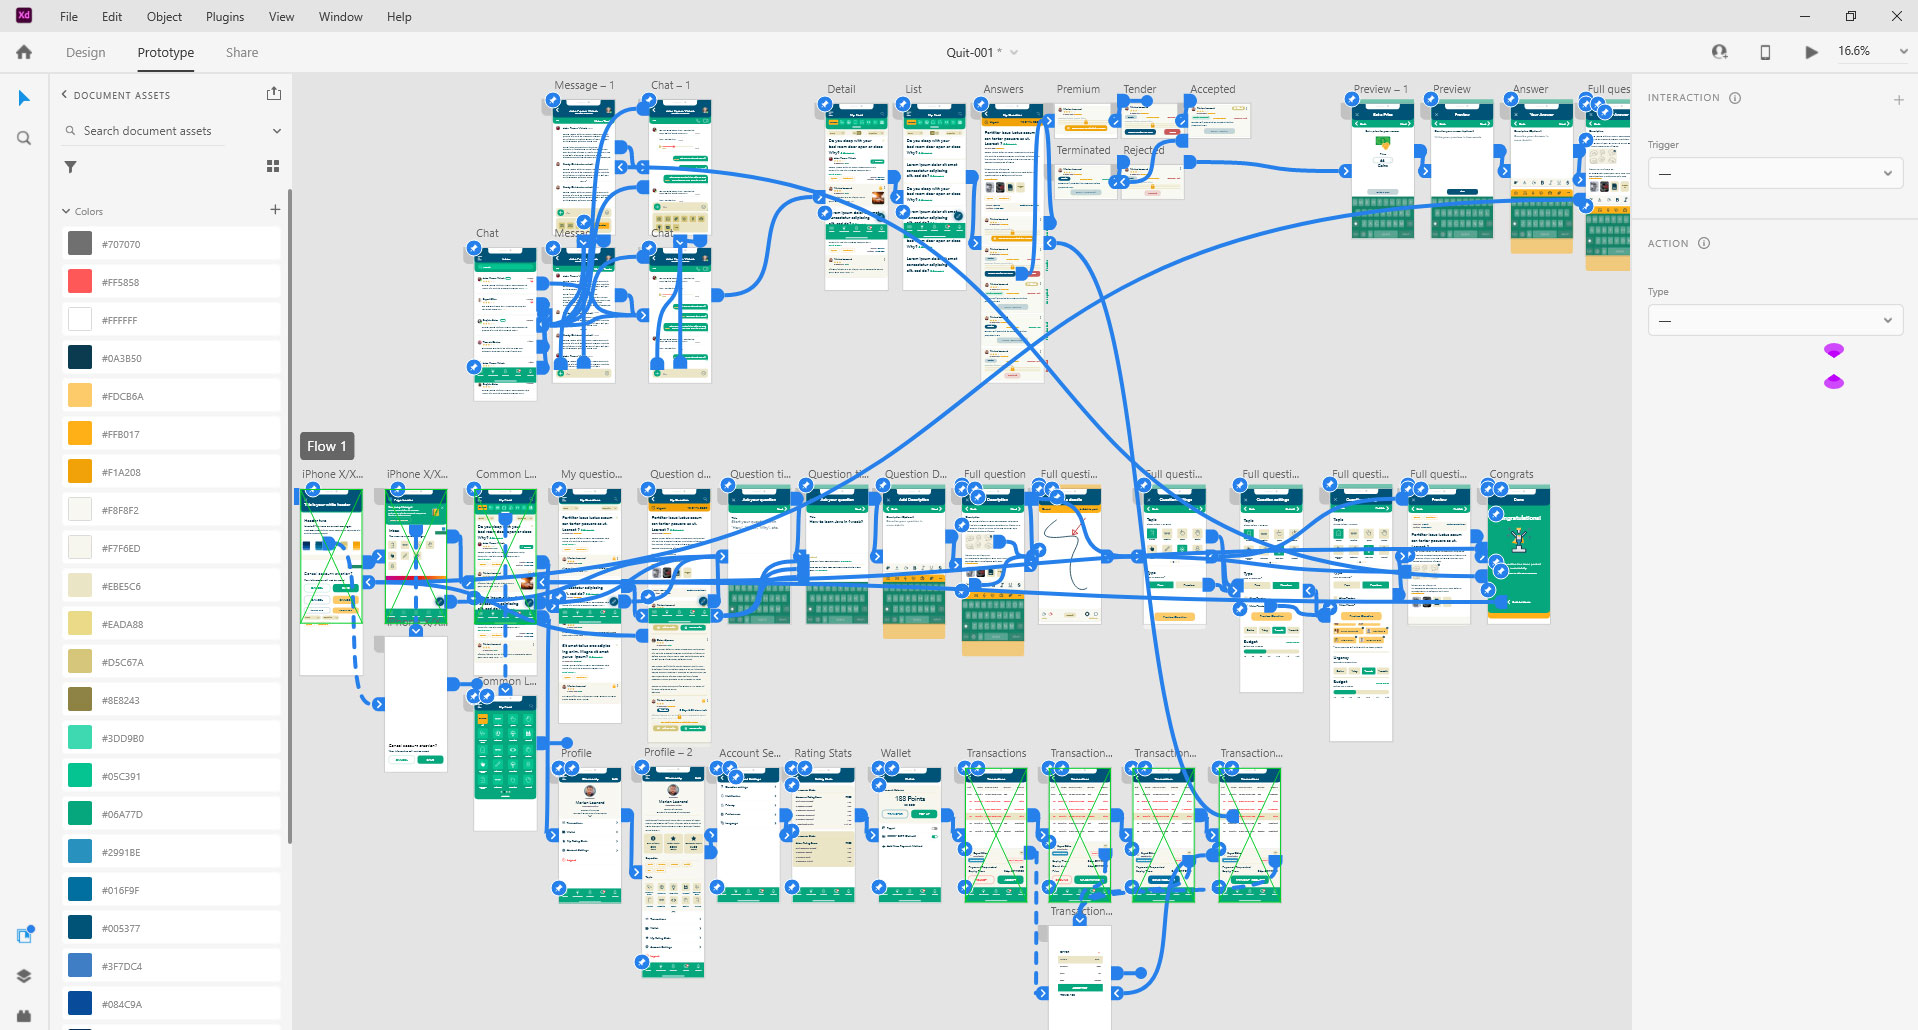Collapse the Colors section
The height and width of the screenshot is (1030, 1918).
pyautogui.click(x=66, y=211)
